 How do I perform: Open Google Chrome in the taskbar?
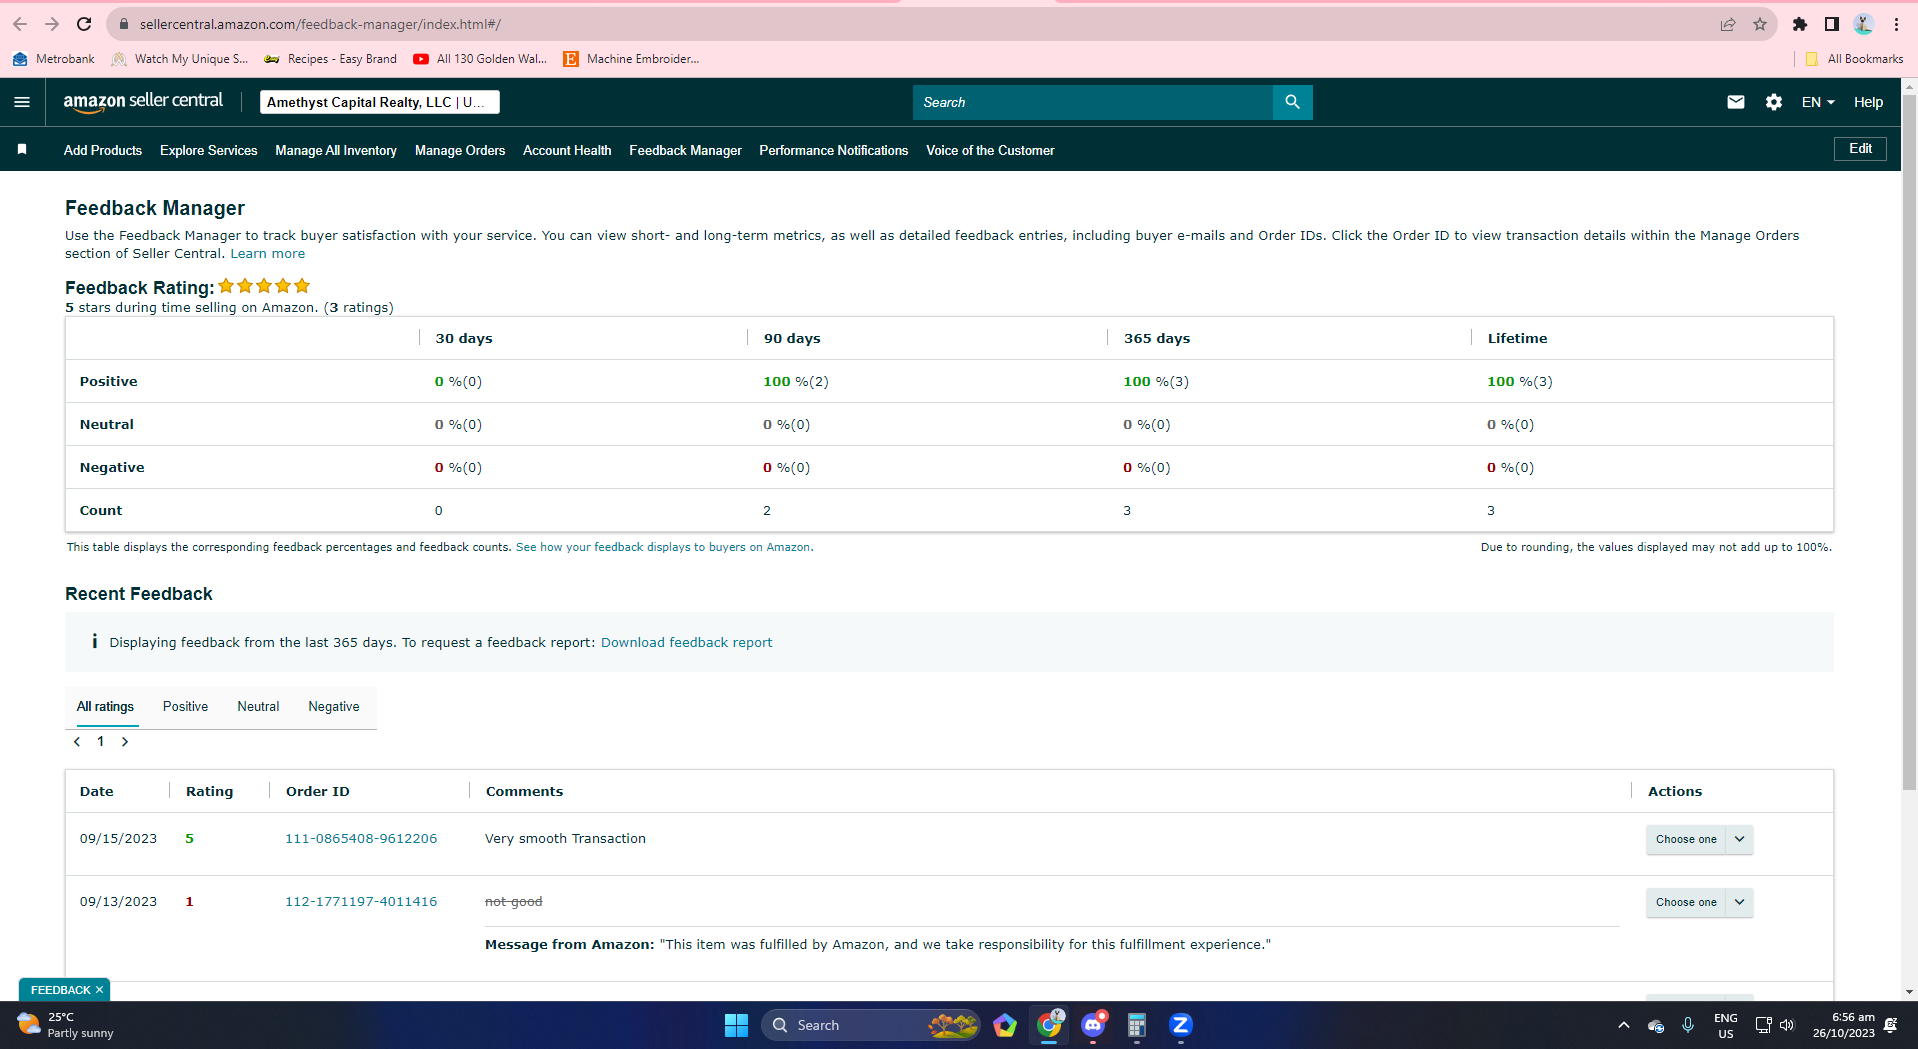[1049, 1025]
